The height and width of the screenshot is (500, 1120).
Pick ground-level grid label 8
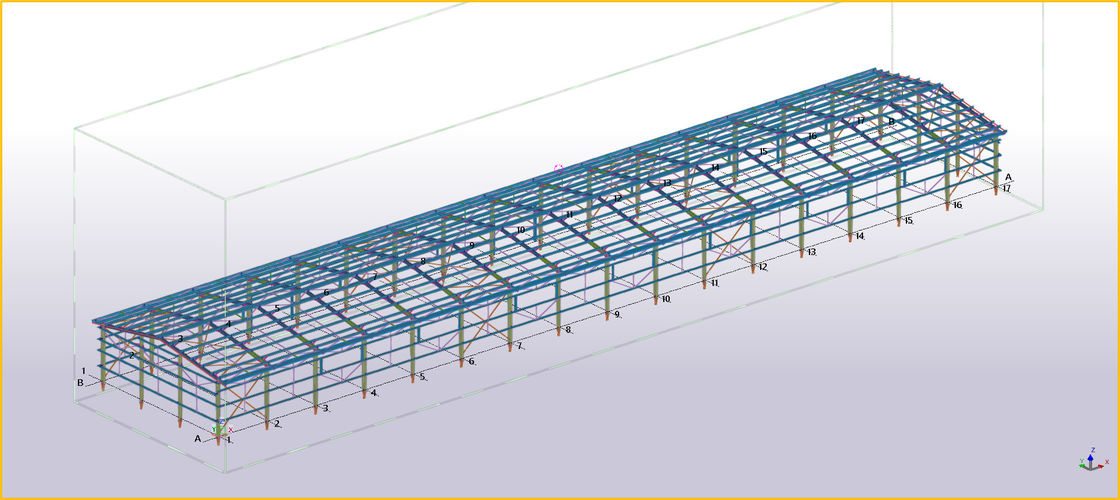pyautogui.click(x=568, y=330)
